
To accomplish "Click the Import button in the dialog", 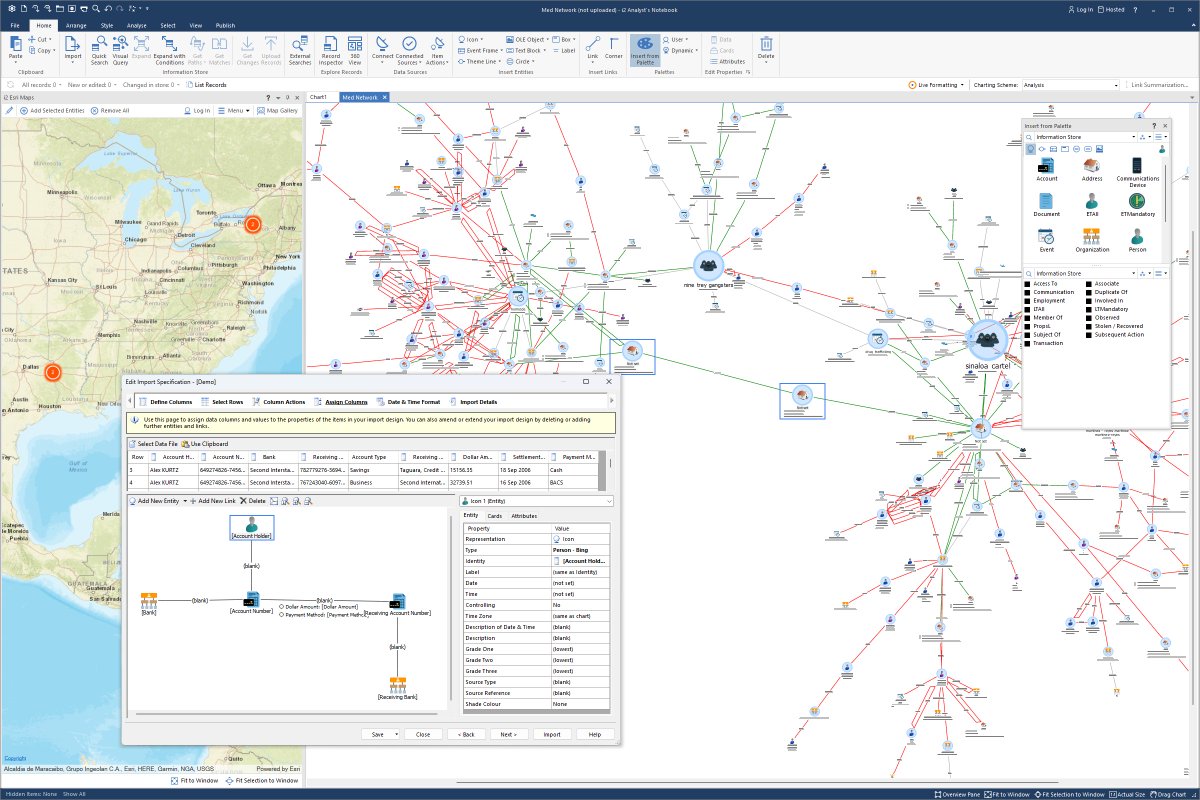I will point(554,734).
